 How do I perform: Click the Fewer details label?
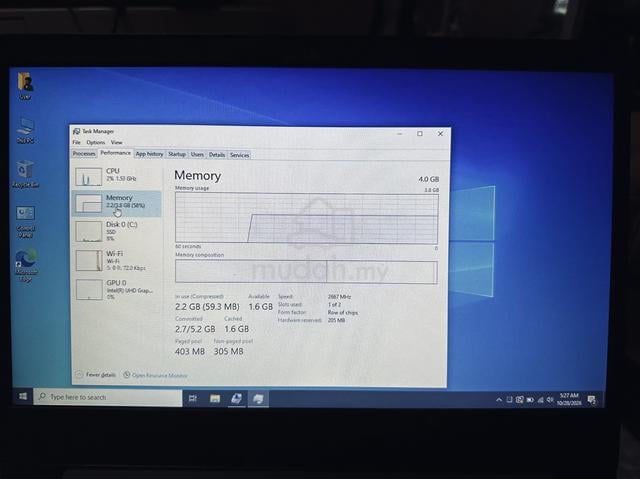[x=100, y=375]
